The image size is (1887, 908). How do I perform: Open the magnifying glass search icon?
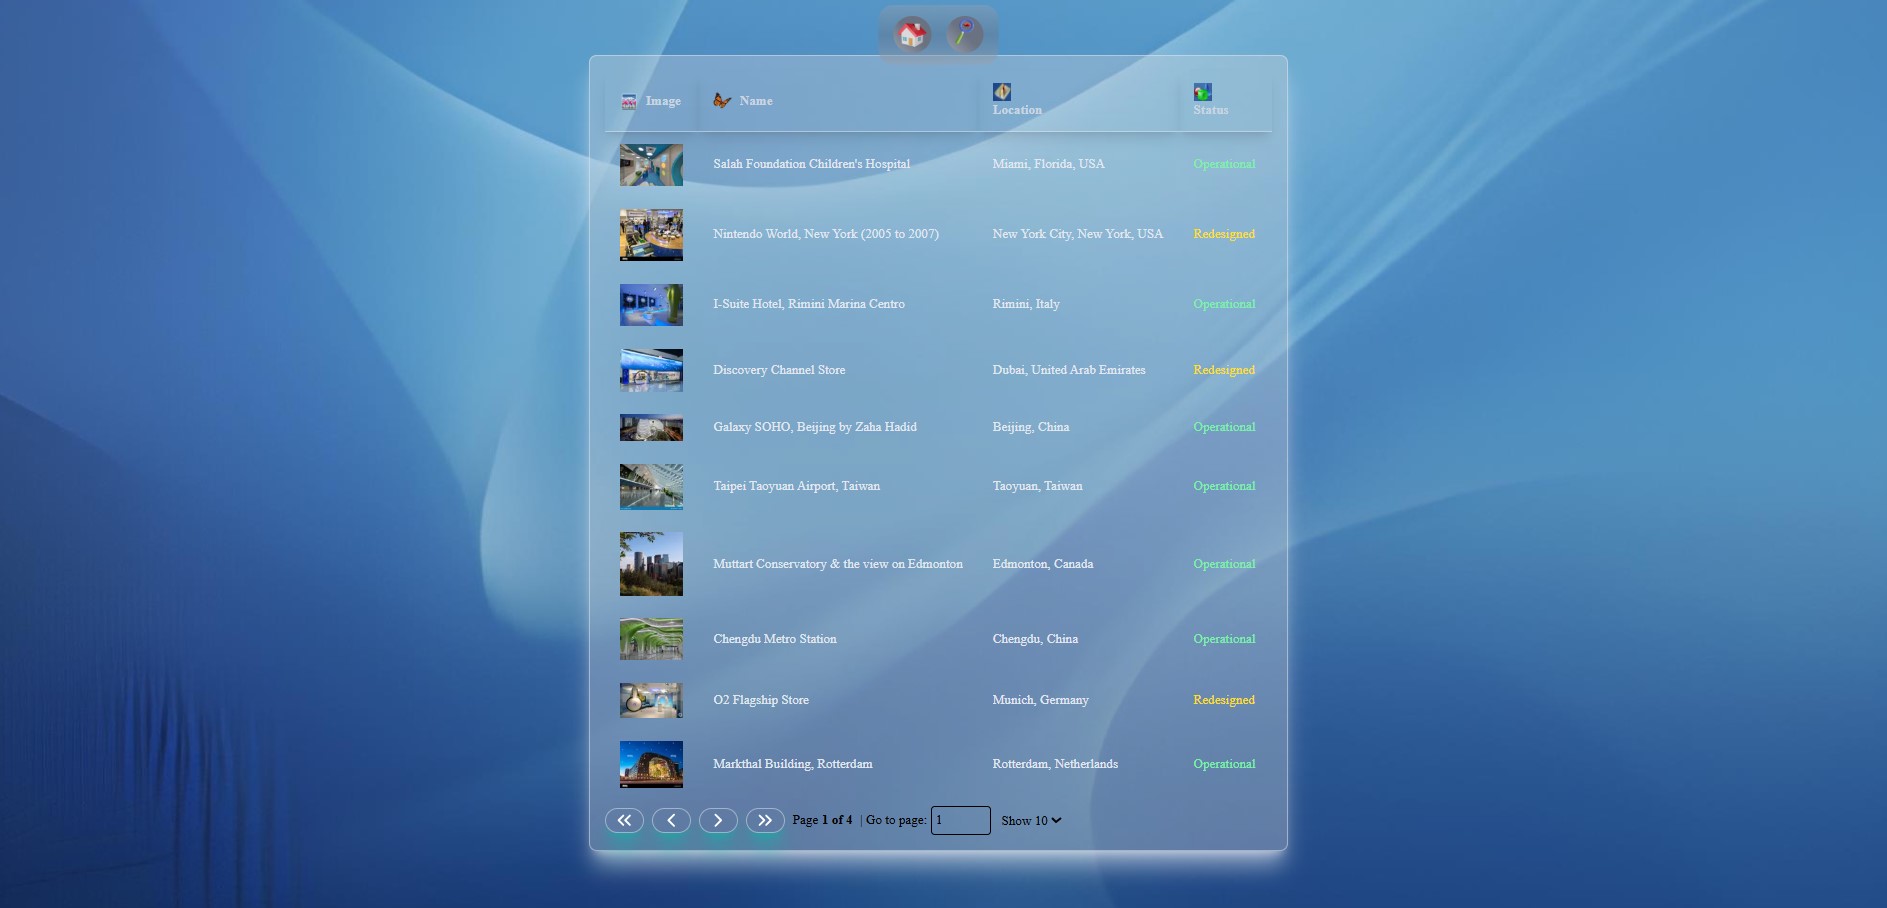click(x=965, y=35)
